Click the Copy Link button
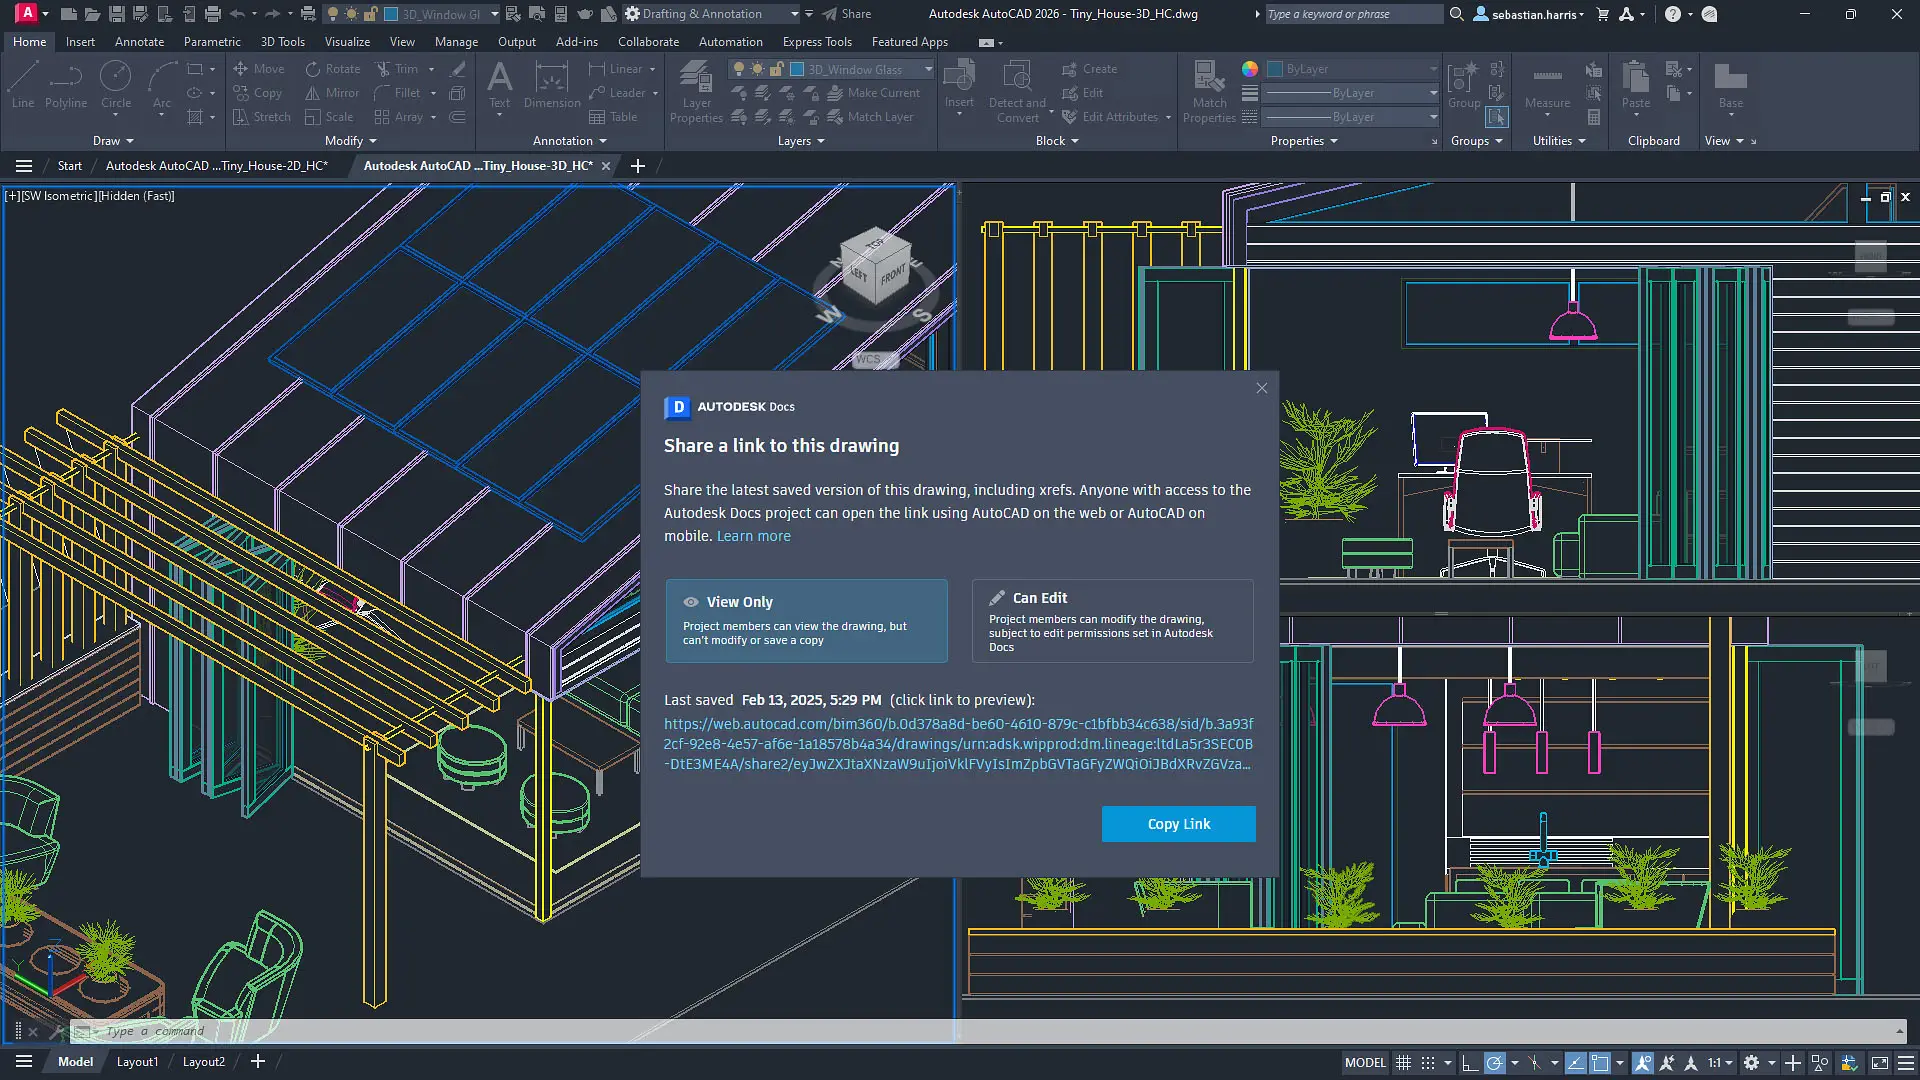 coord(1178,823)
